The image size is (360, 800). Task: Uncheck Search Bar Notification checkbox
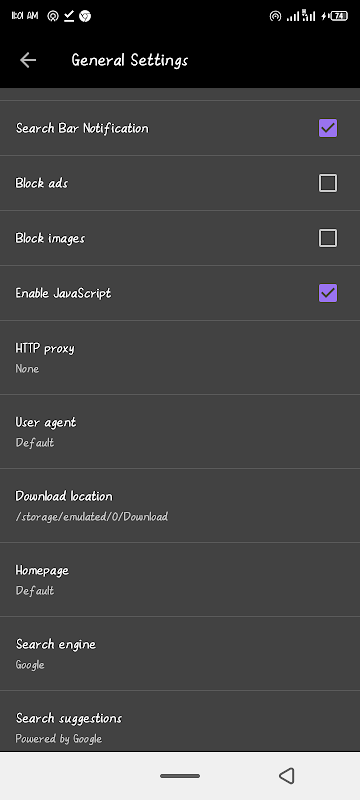point(328,128)
